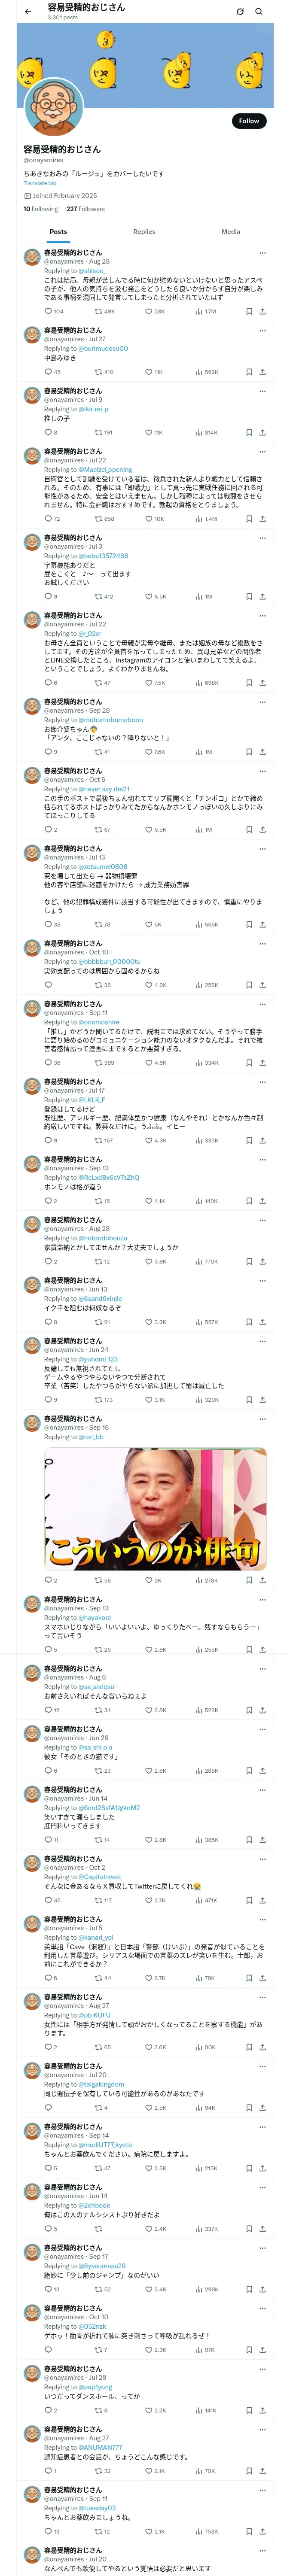Switch to the Replies tab
The height and width of the screenshot is (2576, 290).
144,231
